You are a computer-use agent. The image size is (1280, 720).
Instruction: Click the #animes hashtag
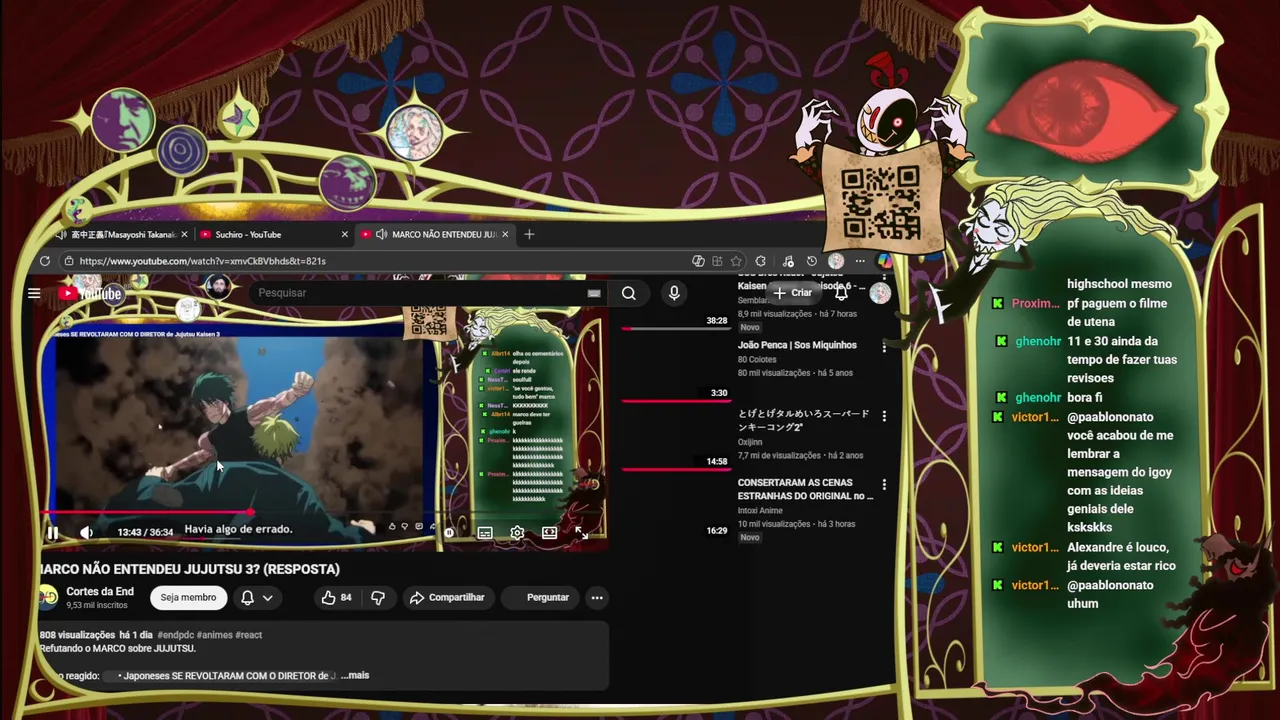(x=215, y=635)
